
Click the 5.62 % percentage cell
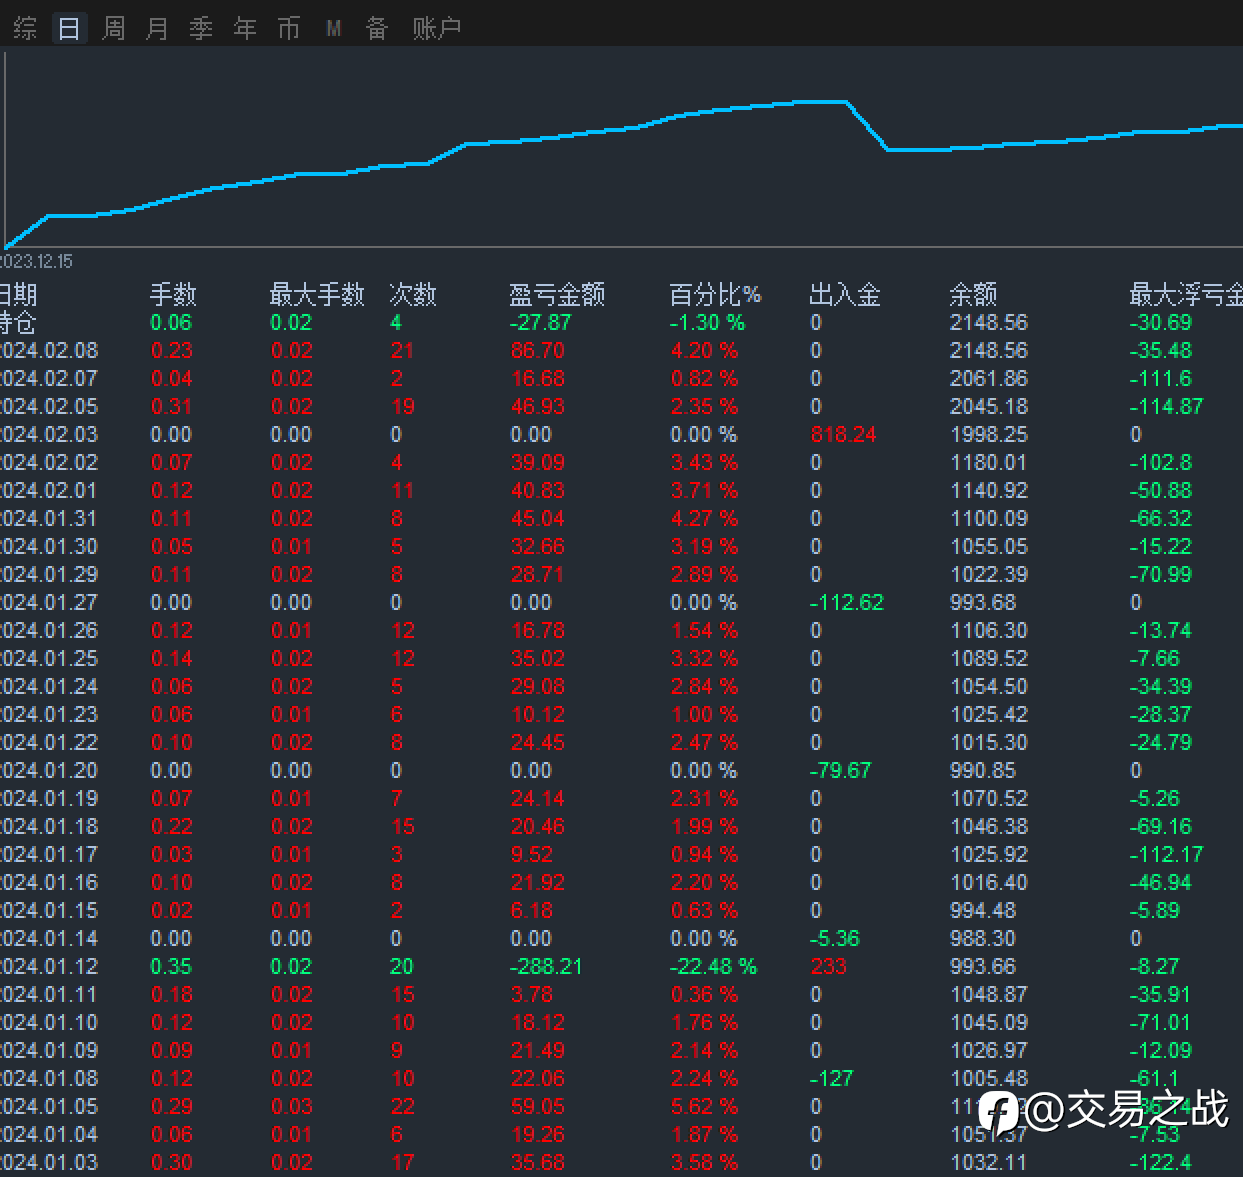(704, 1107)
